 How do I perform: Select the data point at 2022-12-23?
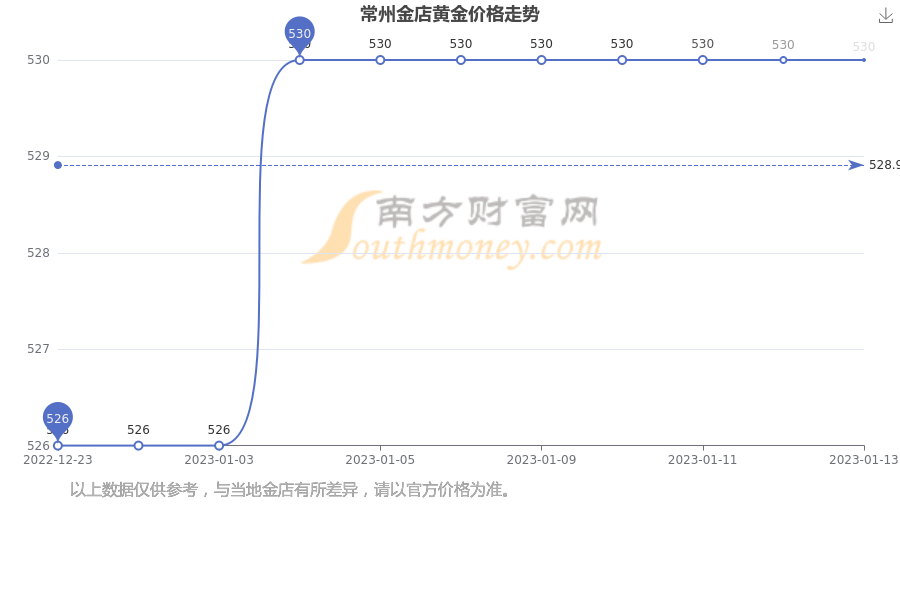58,446
